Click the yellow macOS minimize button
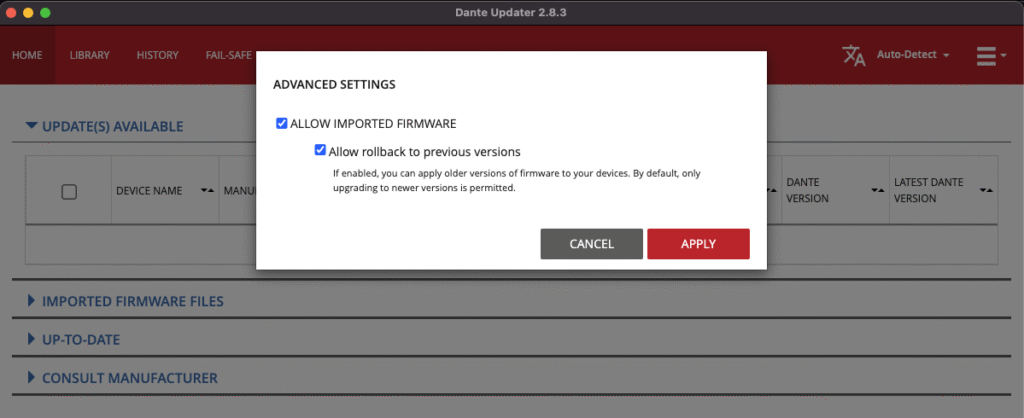Image resolution: width=1024 pixels, height=418 pixels. click(x=28, y=11)
